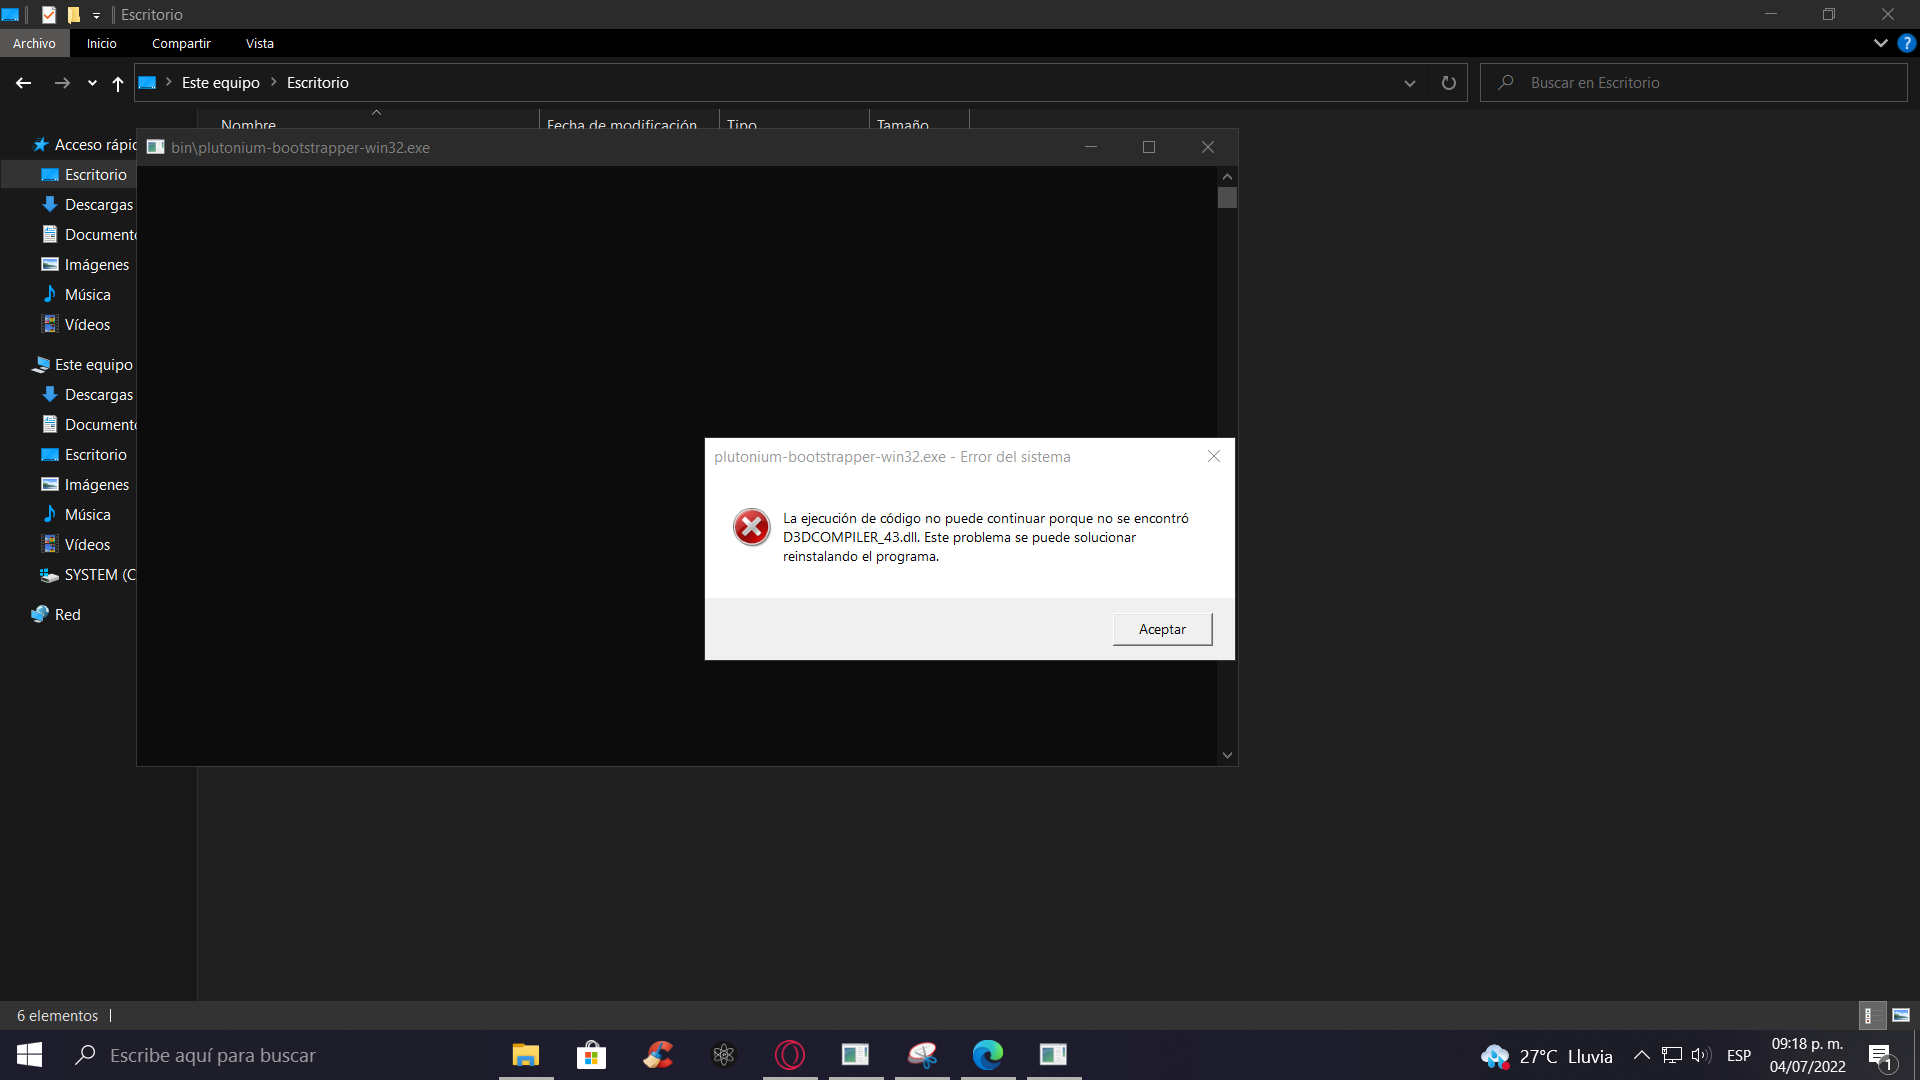Open the Vista ribbon tab
The width and height of the screenshot is (1920, 1080).
click(x=259, y=43)
